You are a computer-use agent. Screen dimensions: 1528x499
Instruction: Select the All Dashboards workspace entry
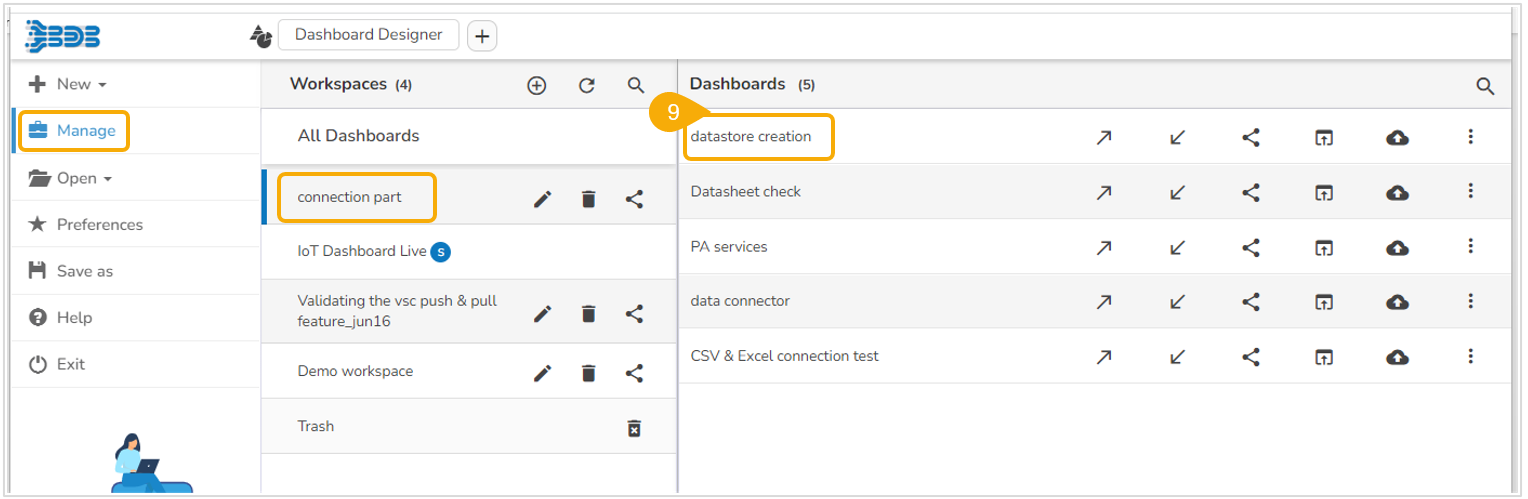[x=358, y=136]
